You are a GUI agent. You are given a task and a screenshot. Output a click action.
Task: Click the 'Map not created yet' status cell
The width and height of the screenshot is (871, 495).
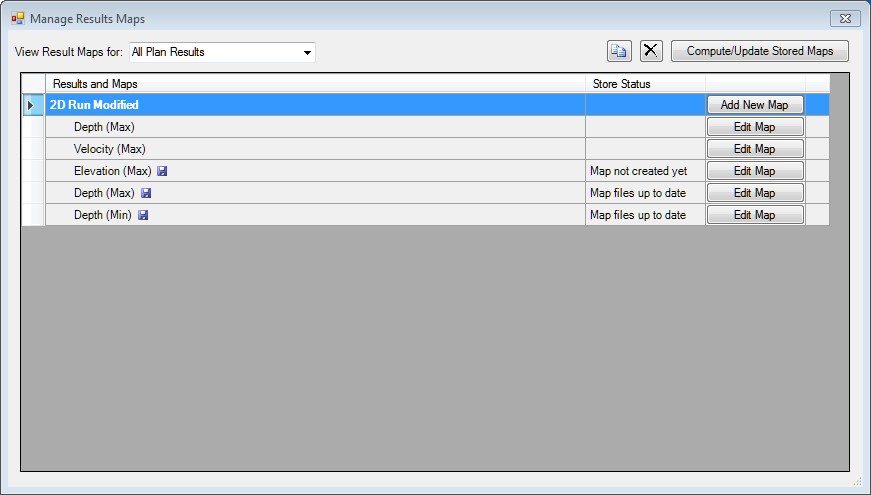[638, 171]
